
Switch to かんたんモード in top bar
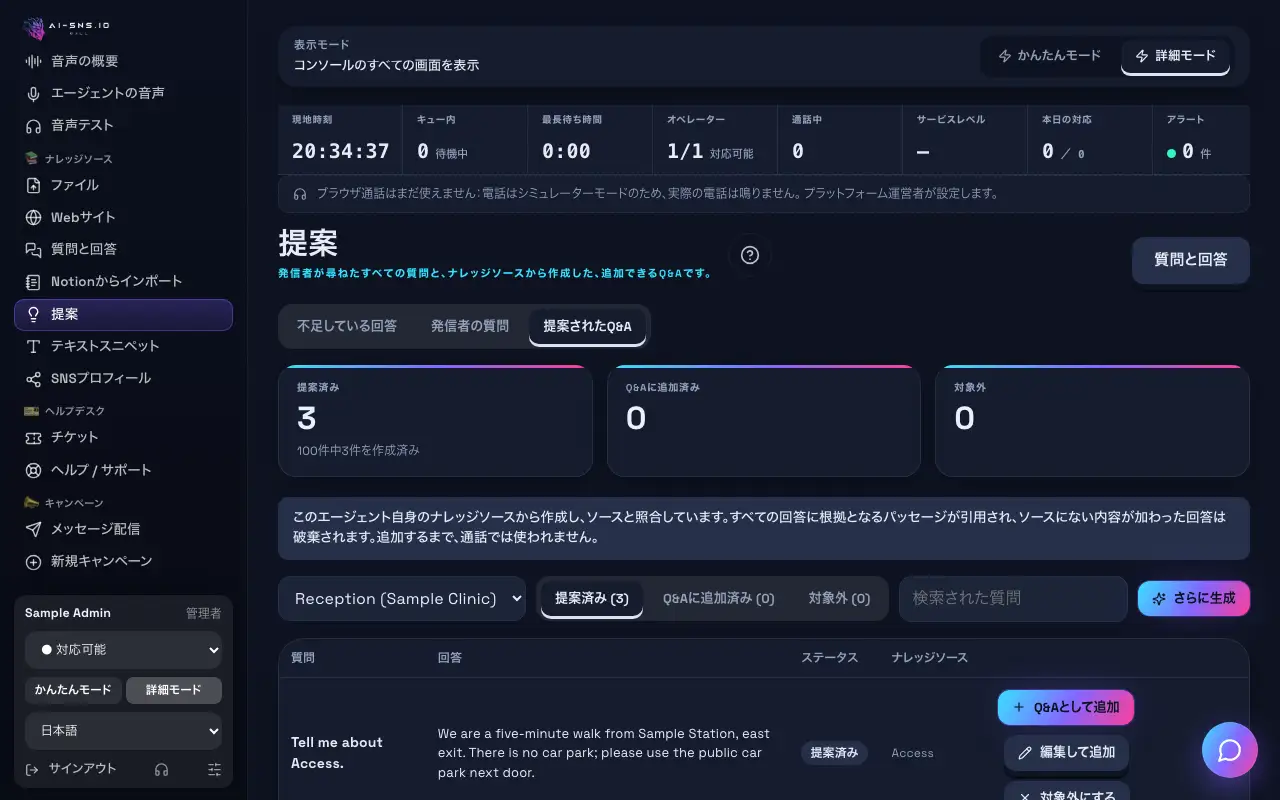click(x=1050, y=56)
